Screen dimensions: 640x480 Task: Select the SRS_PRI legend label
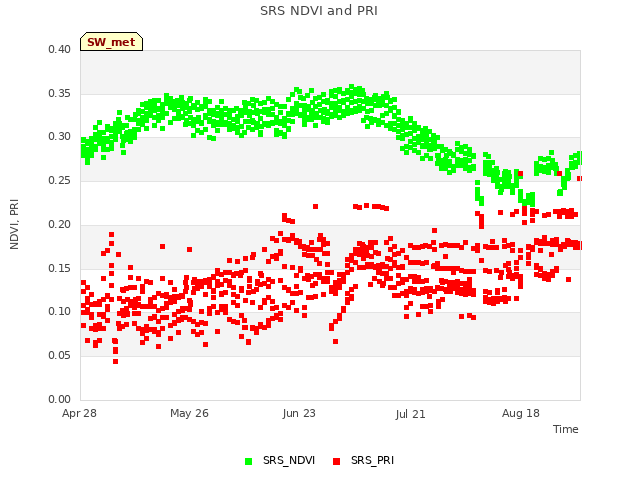(x=372, y=460)
